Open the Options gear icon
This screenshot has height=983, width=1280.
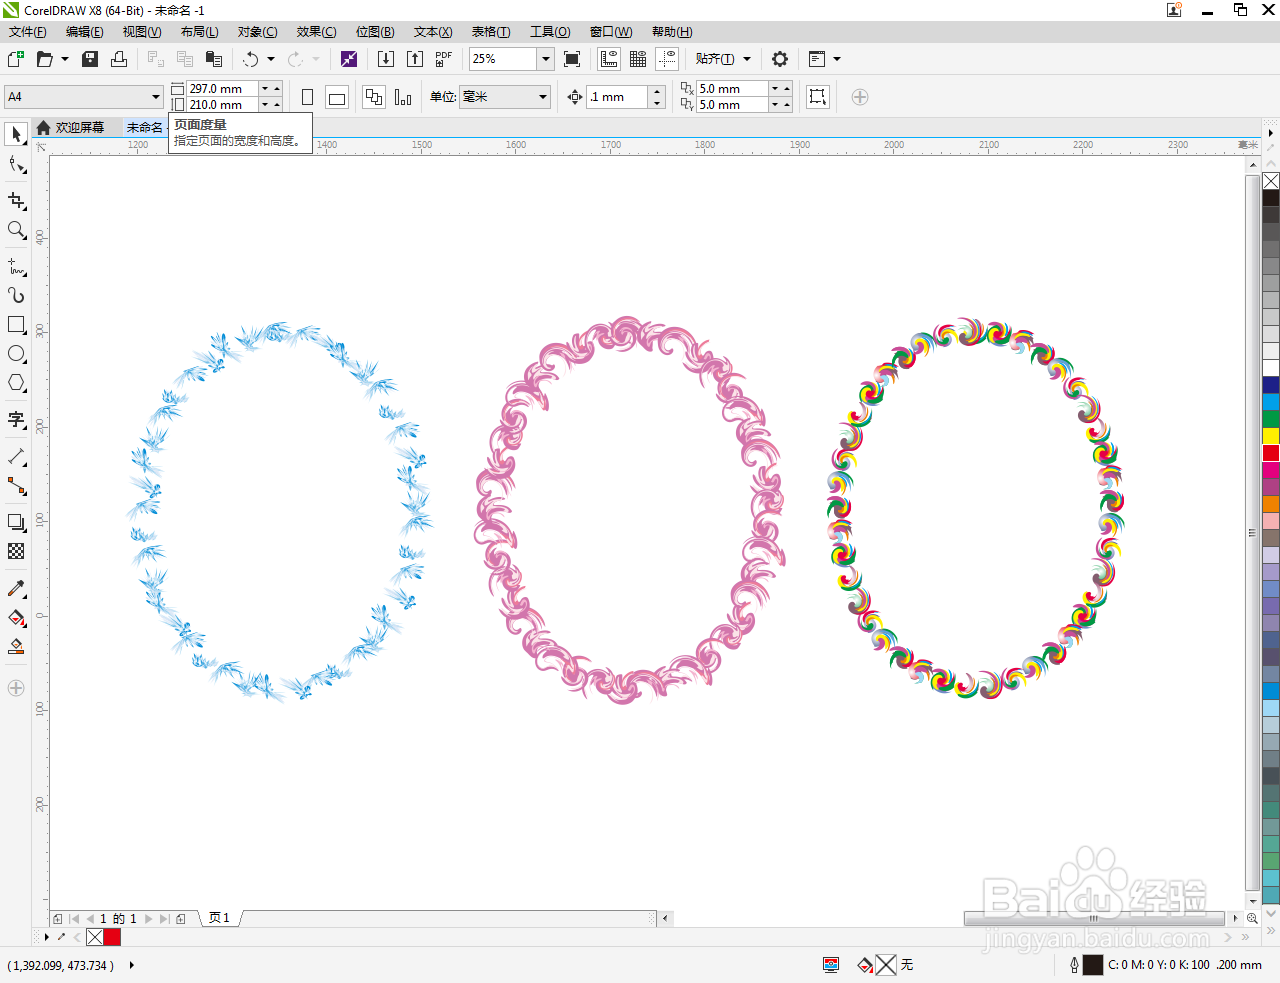click(x=780, y=59)
